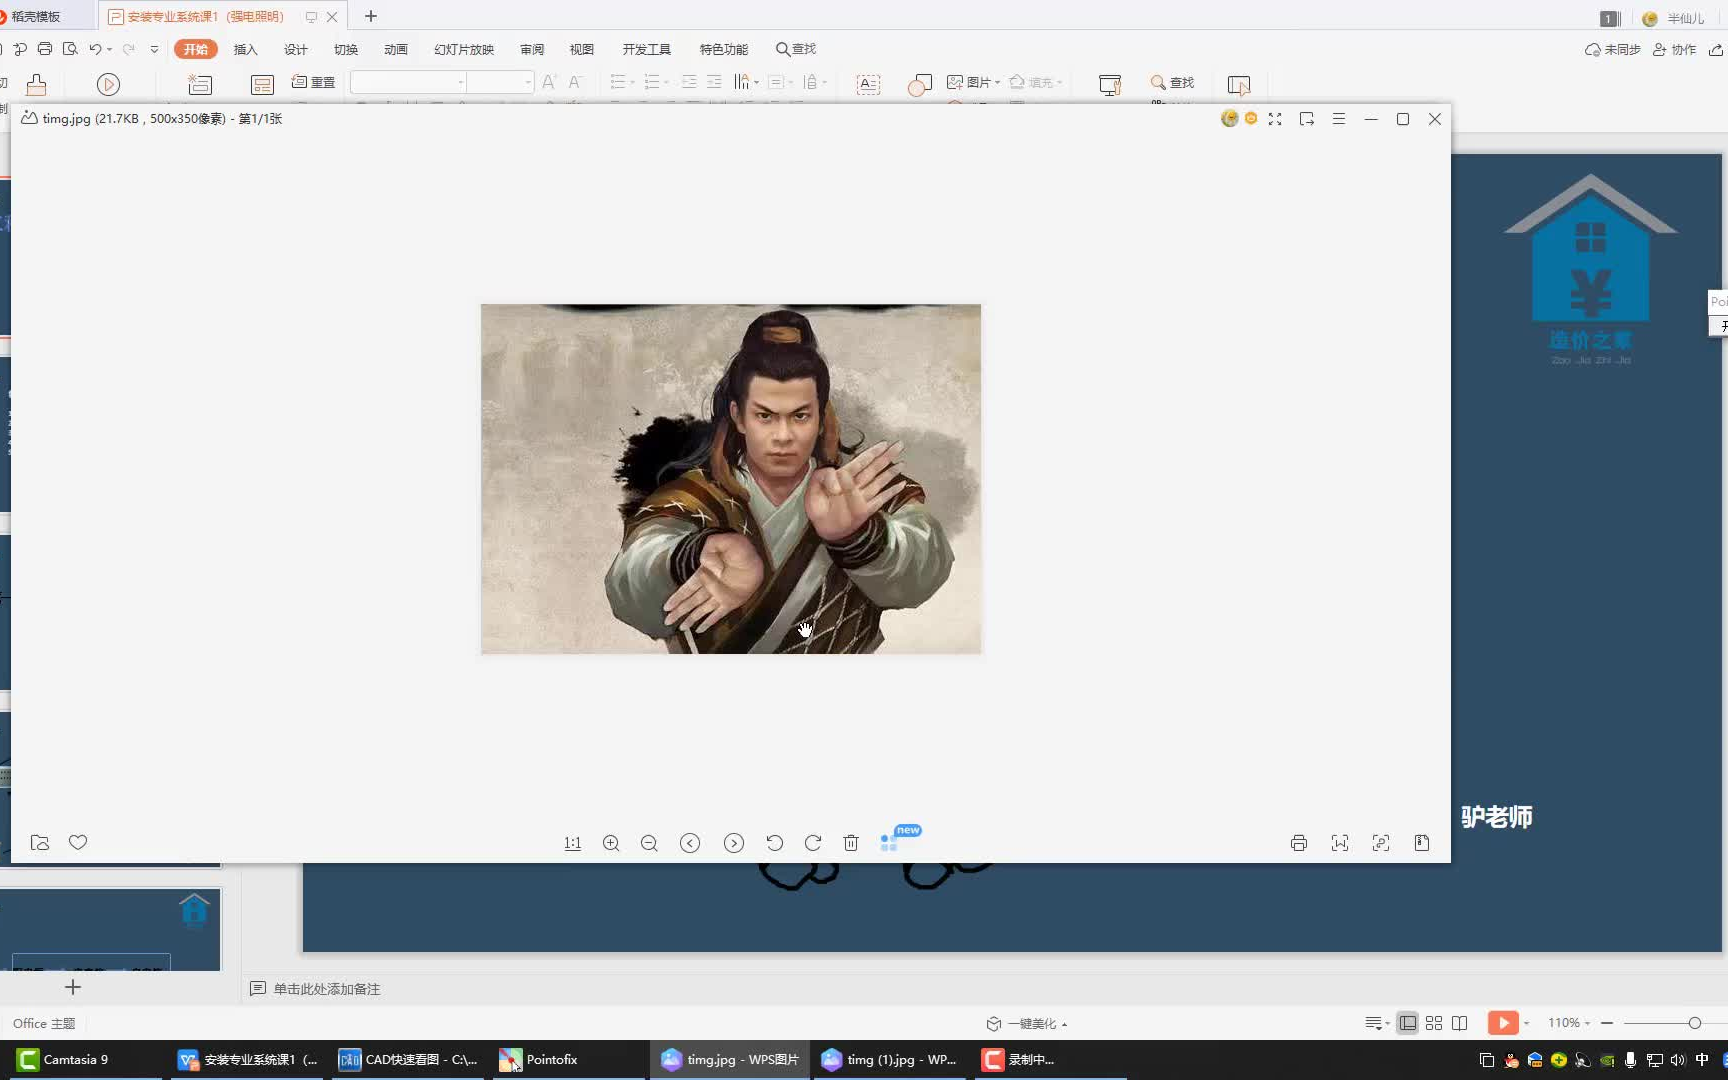Screen dimensions: 1728x1080
Task: Click the new slide icon in ribbon
Action: click(x=200, y=85)
